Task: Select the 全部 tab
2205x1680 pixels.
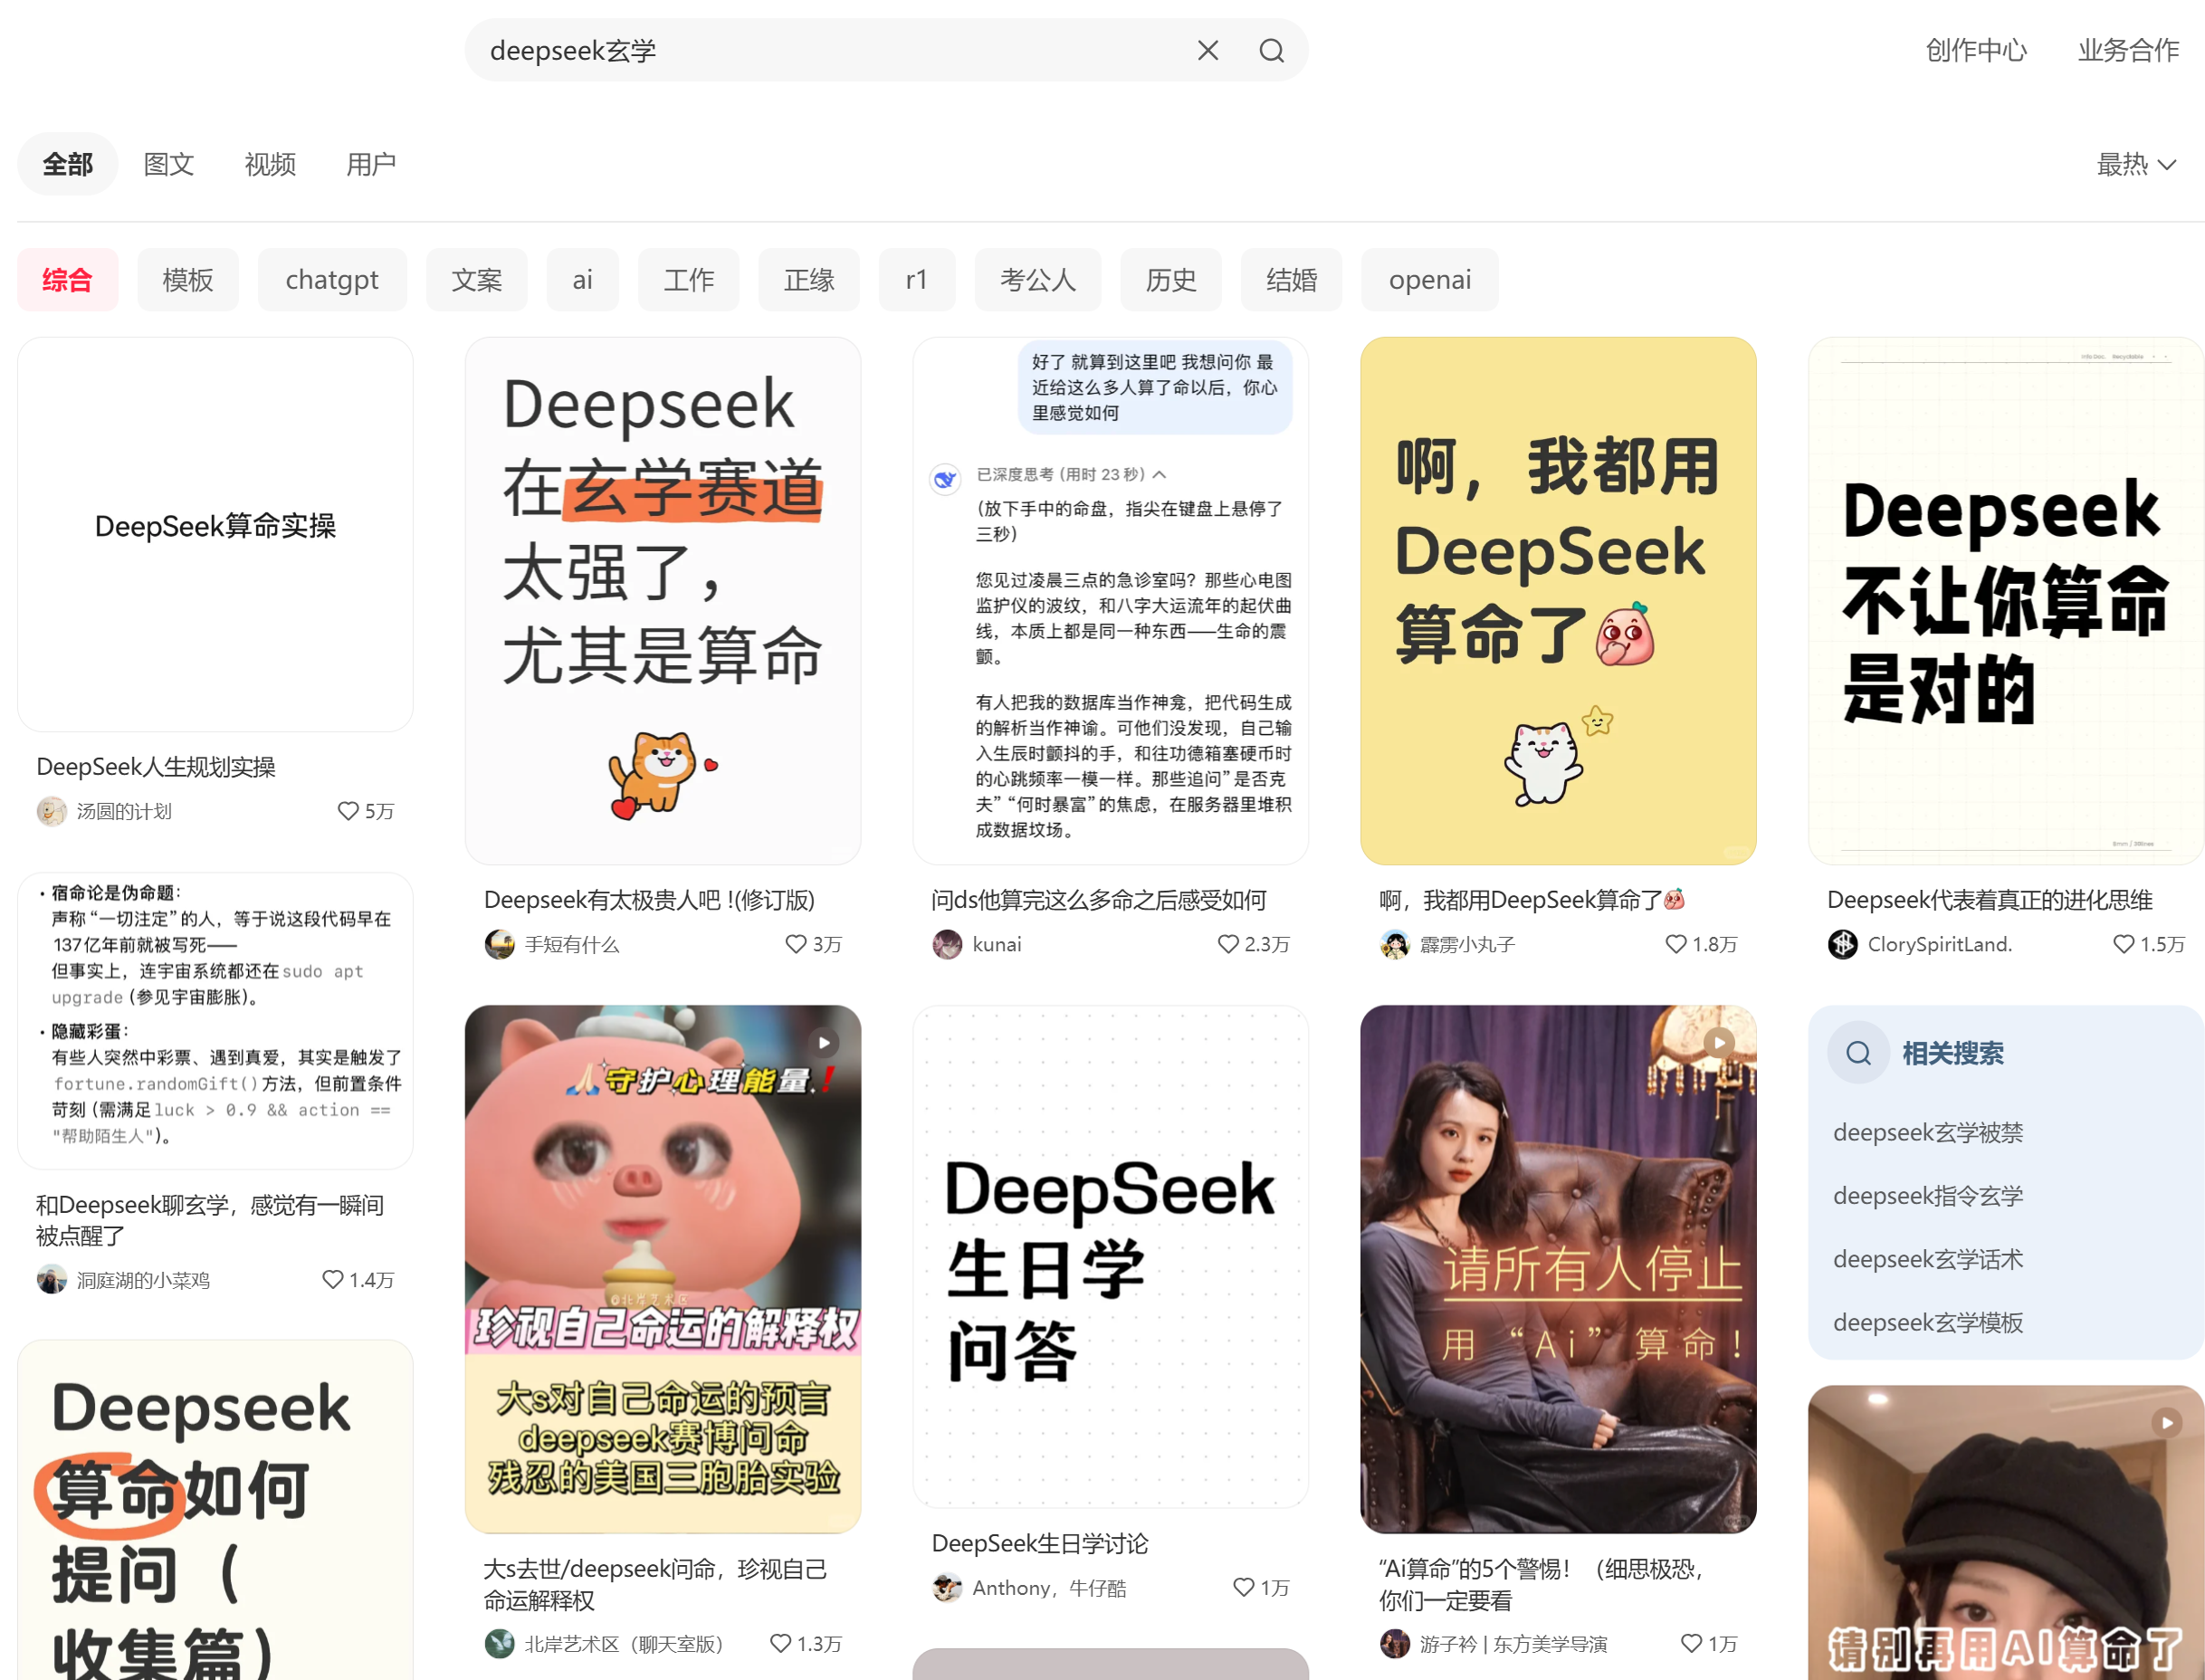Action: tap(67, 164)
